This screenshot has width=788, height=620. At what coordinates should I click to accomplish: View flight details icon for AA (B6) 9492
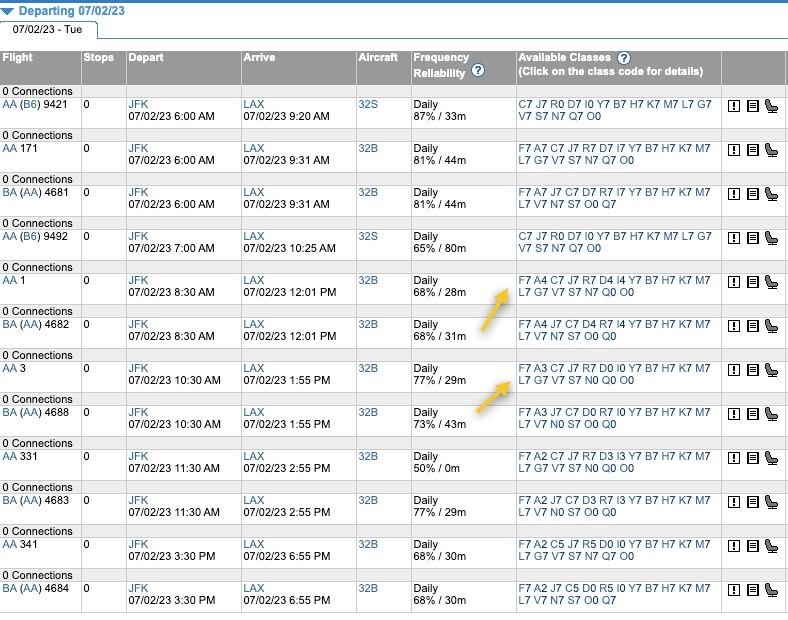click(x=752, y=238)
